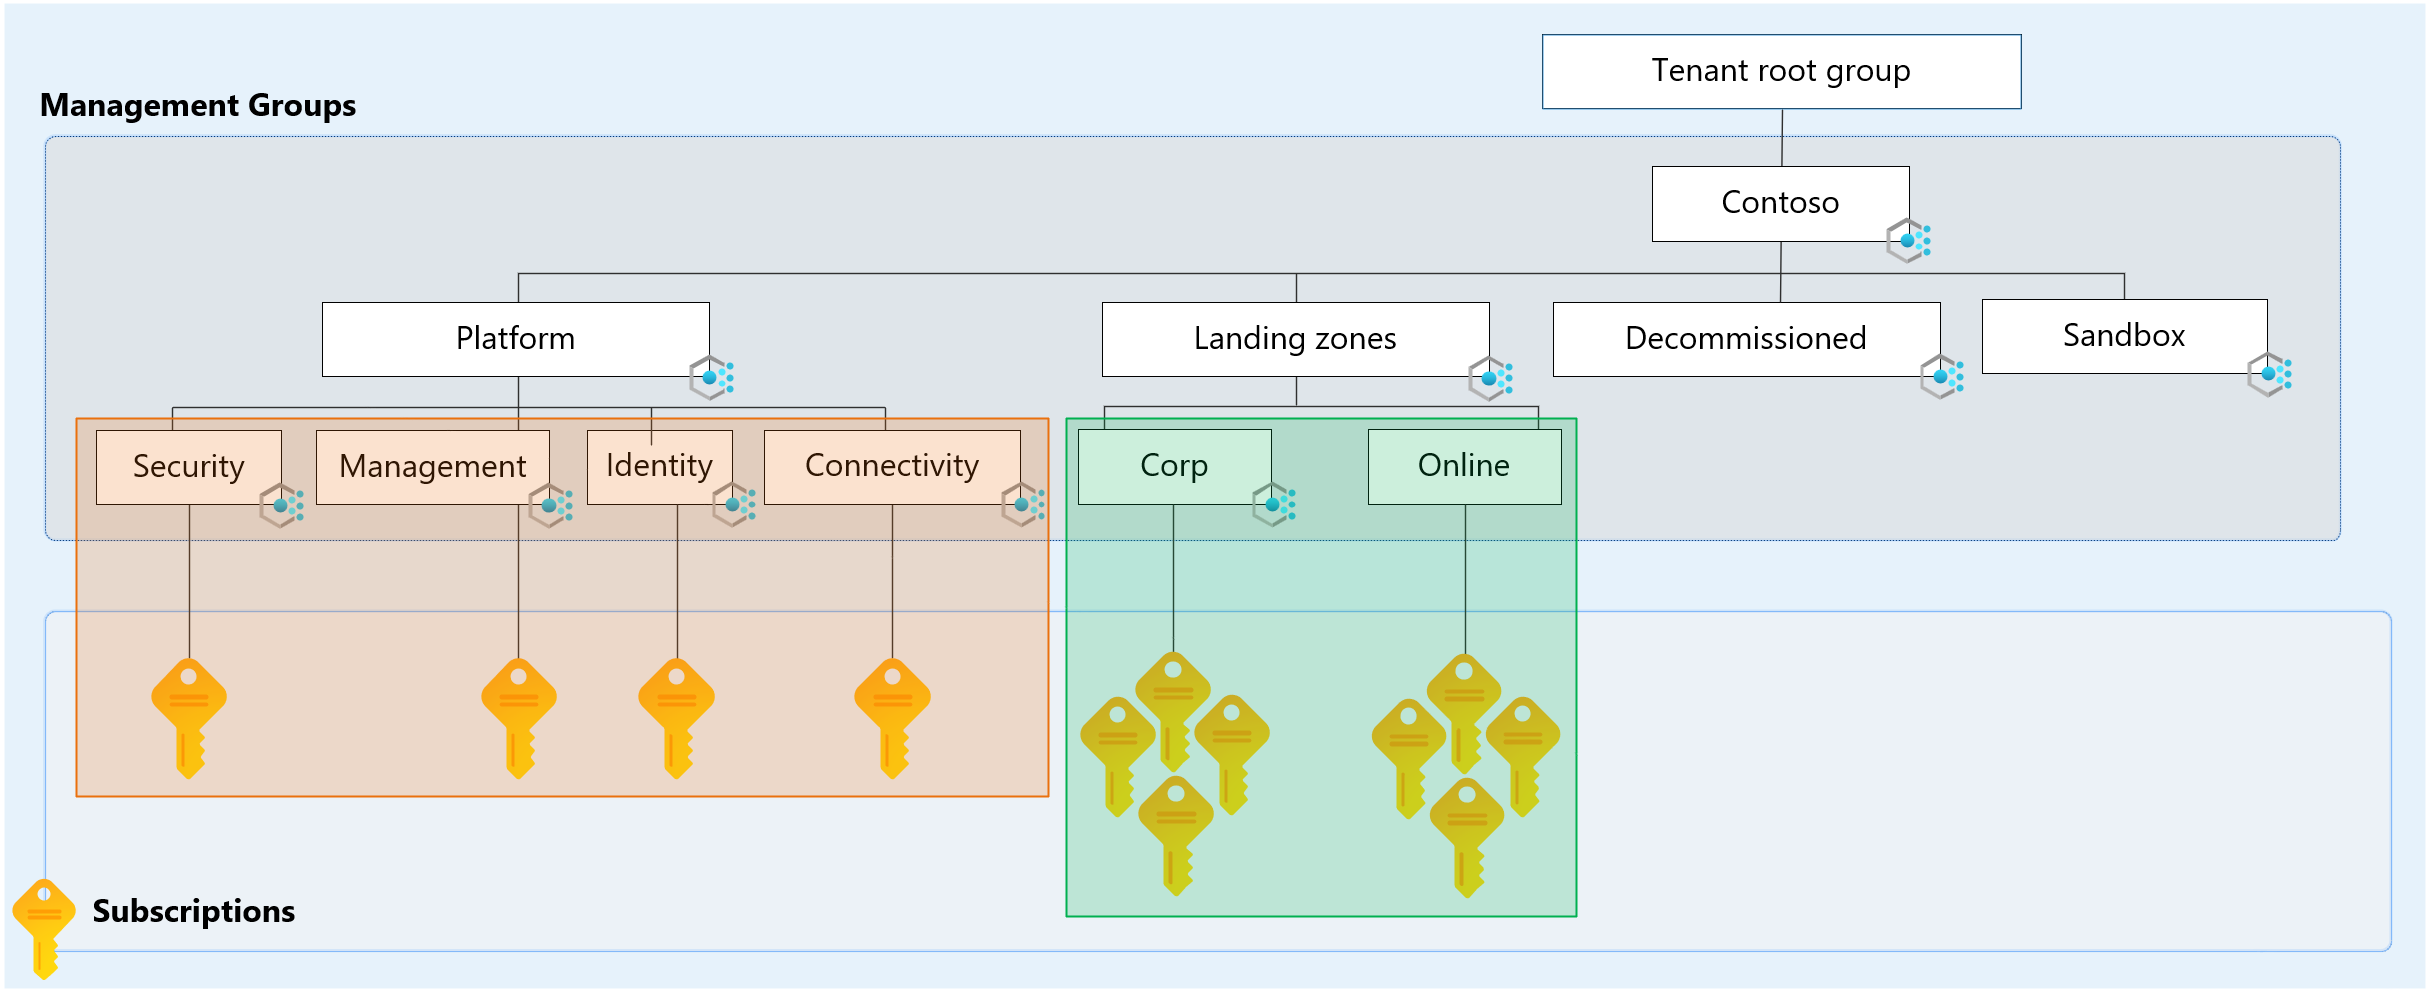Click the subscription key under Security

pos(189,717)
